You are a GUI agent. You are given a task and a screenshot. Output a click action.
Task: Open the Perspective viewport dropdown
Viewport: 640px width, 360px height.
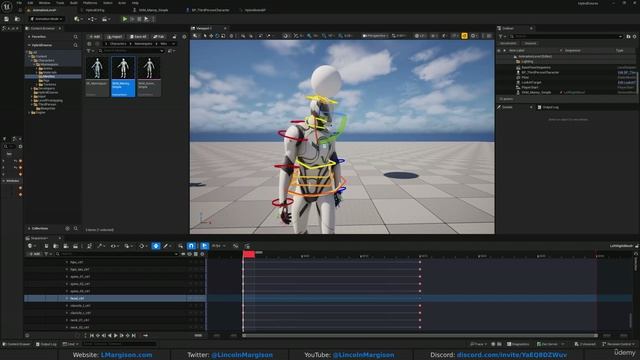374,36
